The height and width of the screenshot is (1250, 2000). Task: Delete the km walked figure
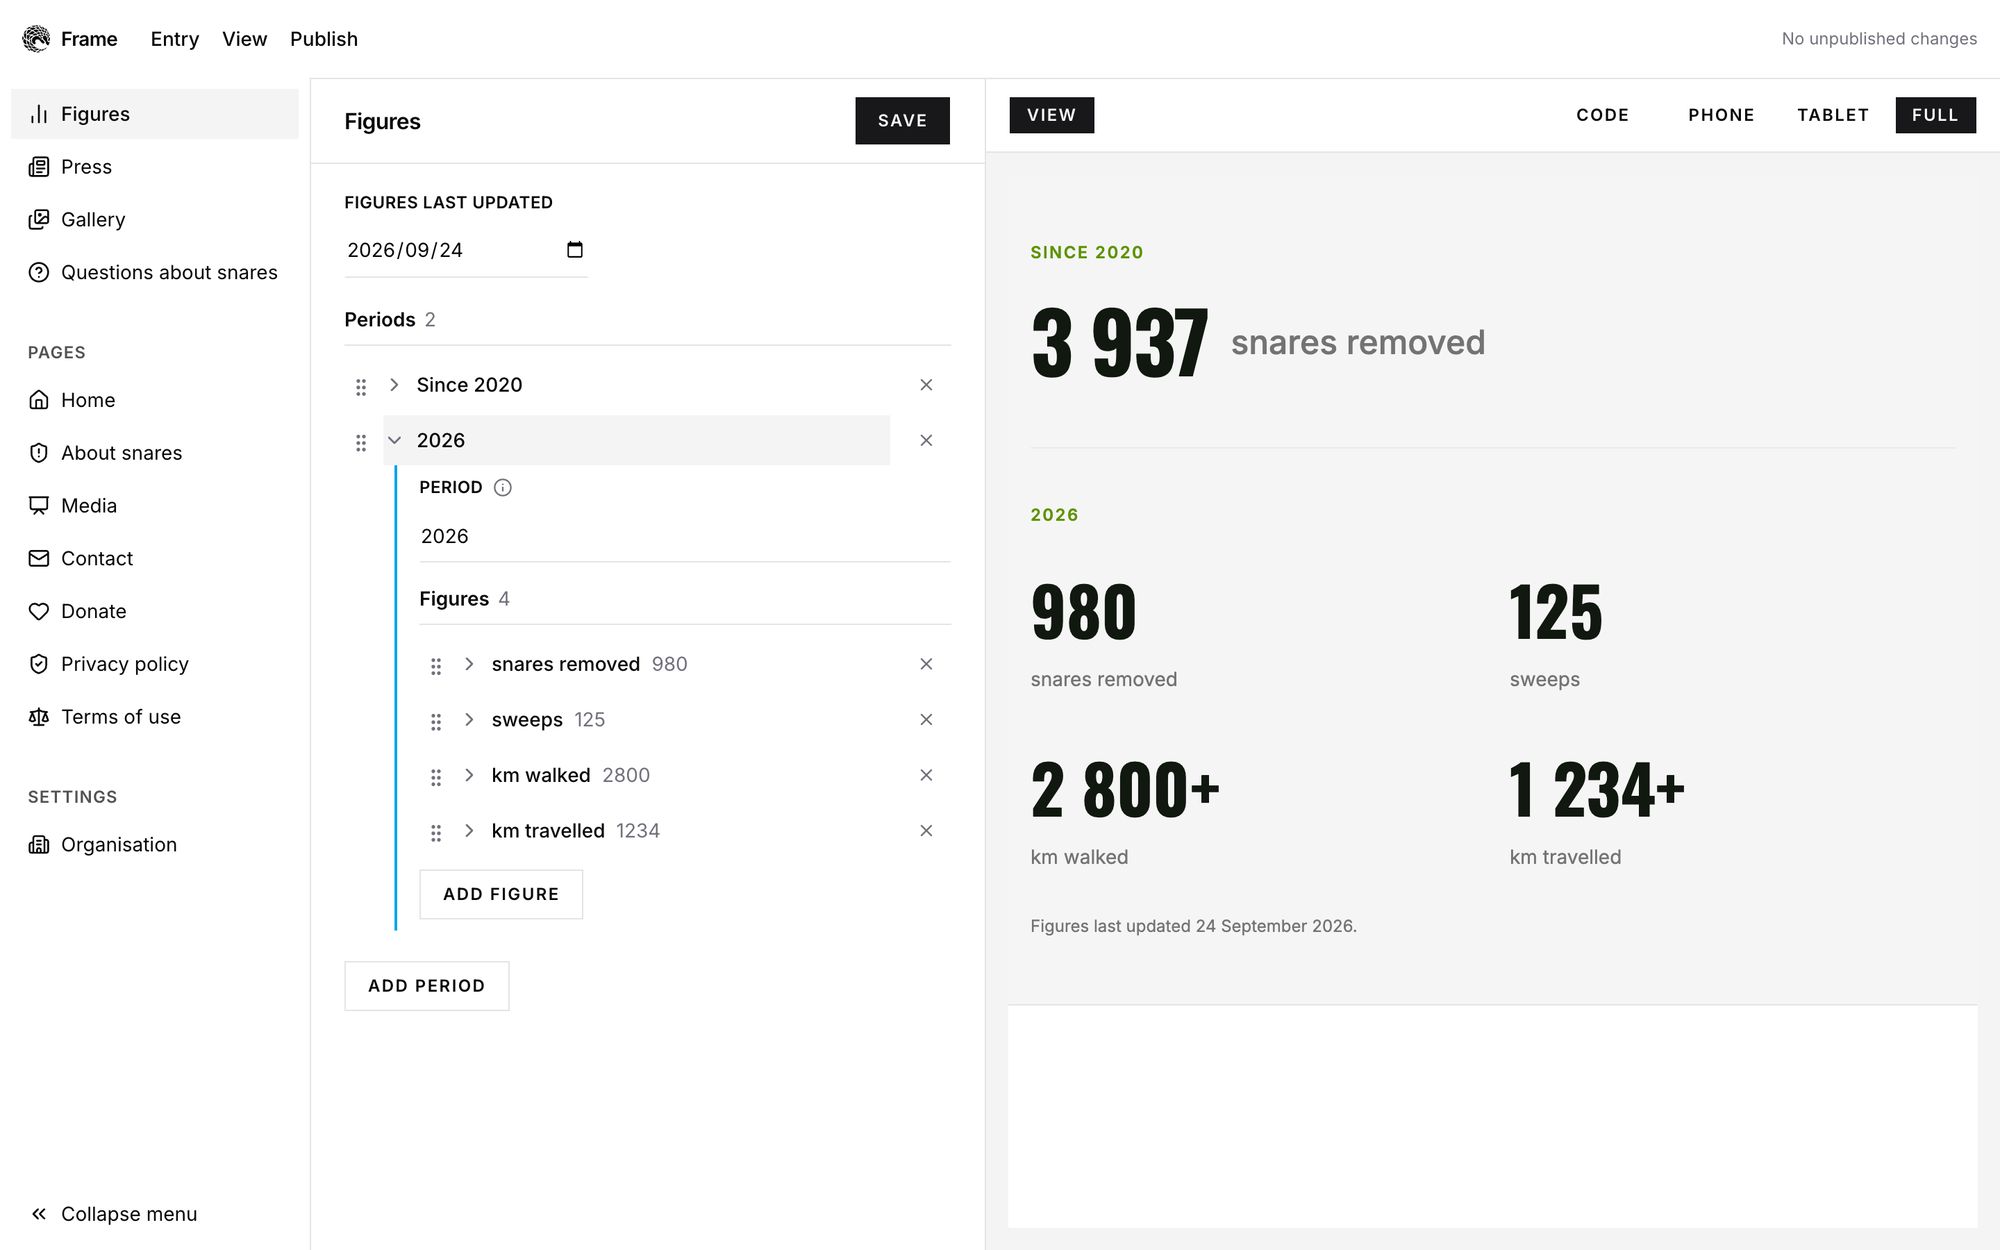click(926, 775)
